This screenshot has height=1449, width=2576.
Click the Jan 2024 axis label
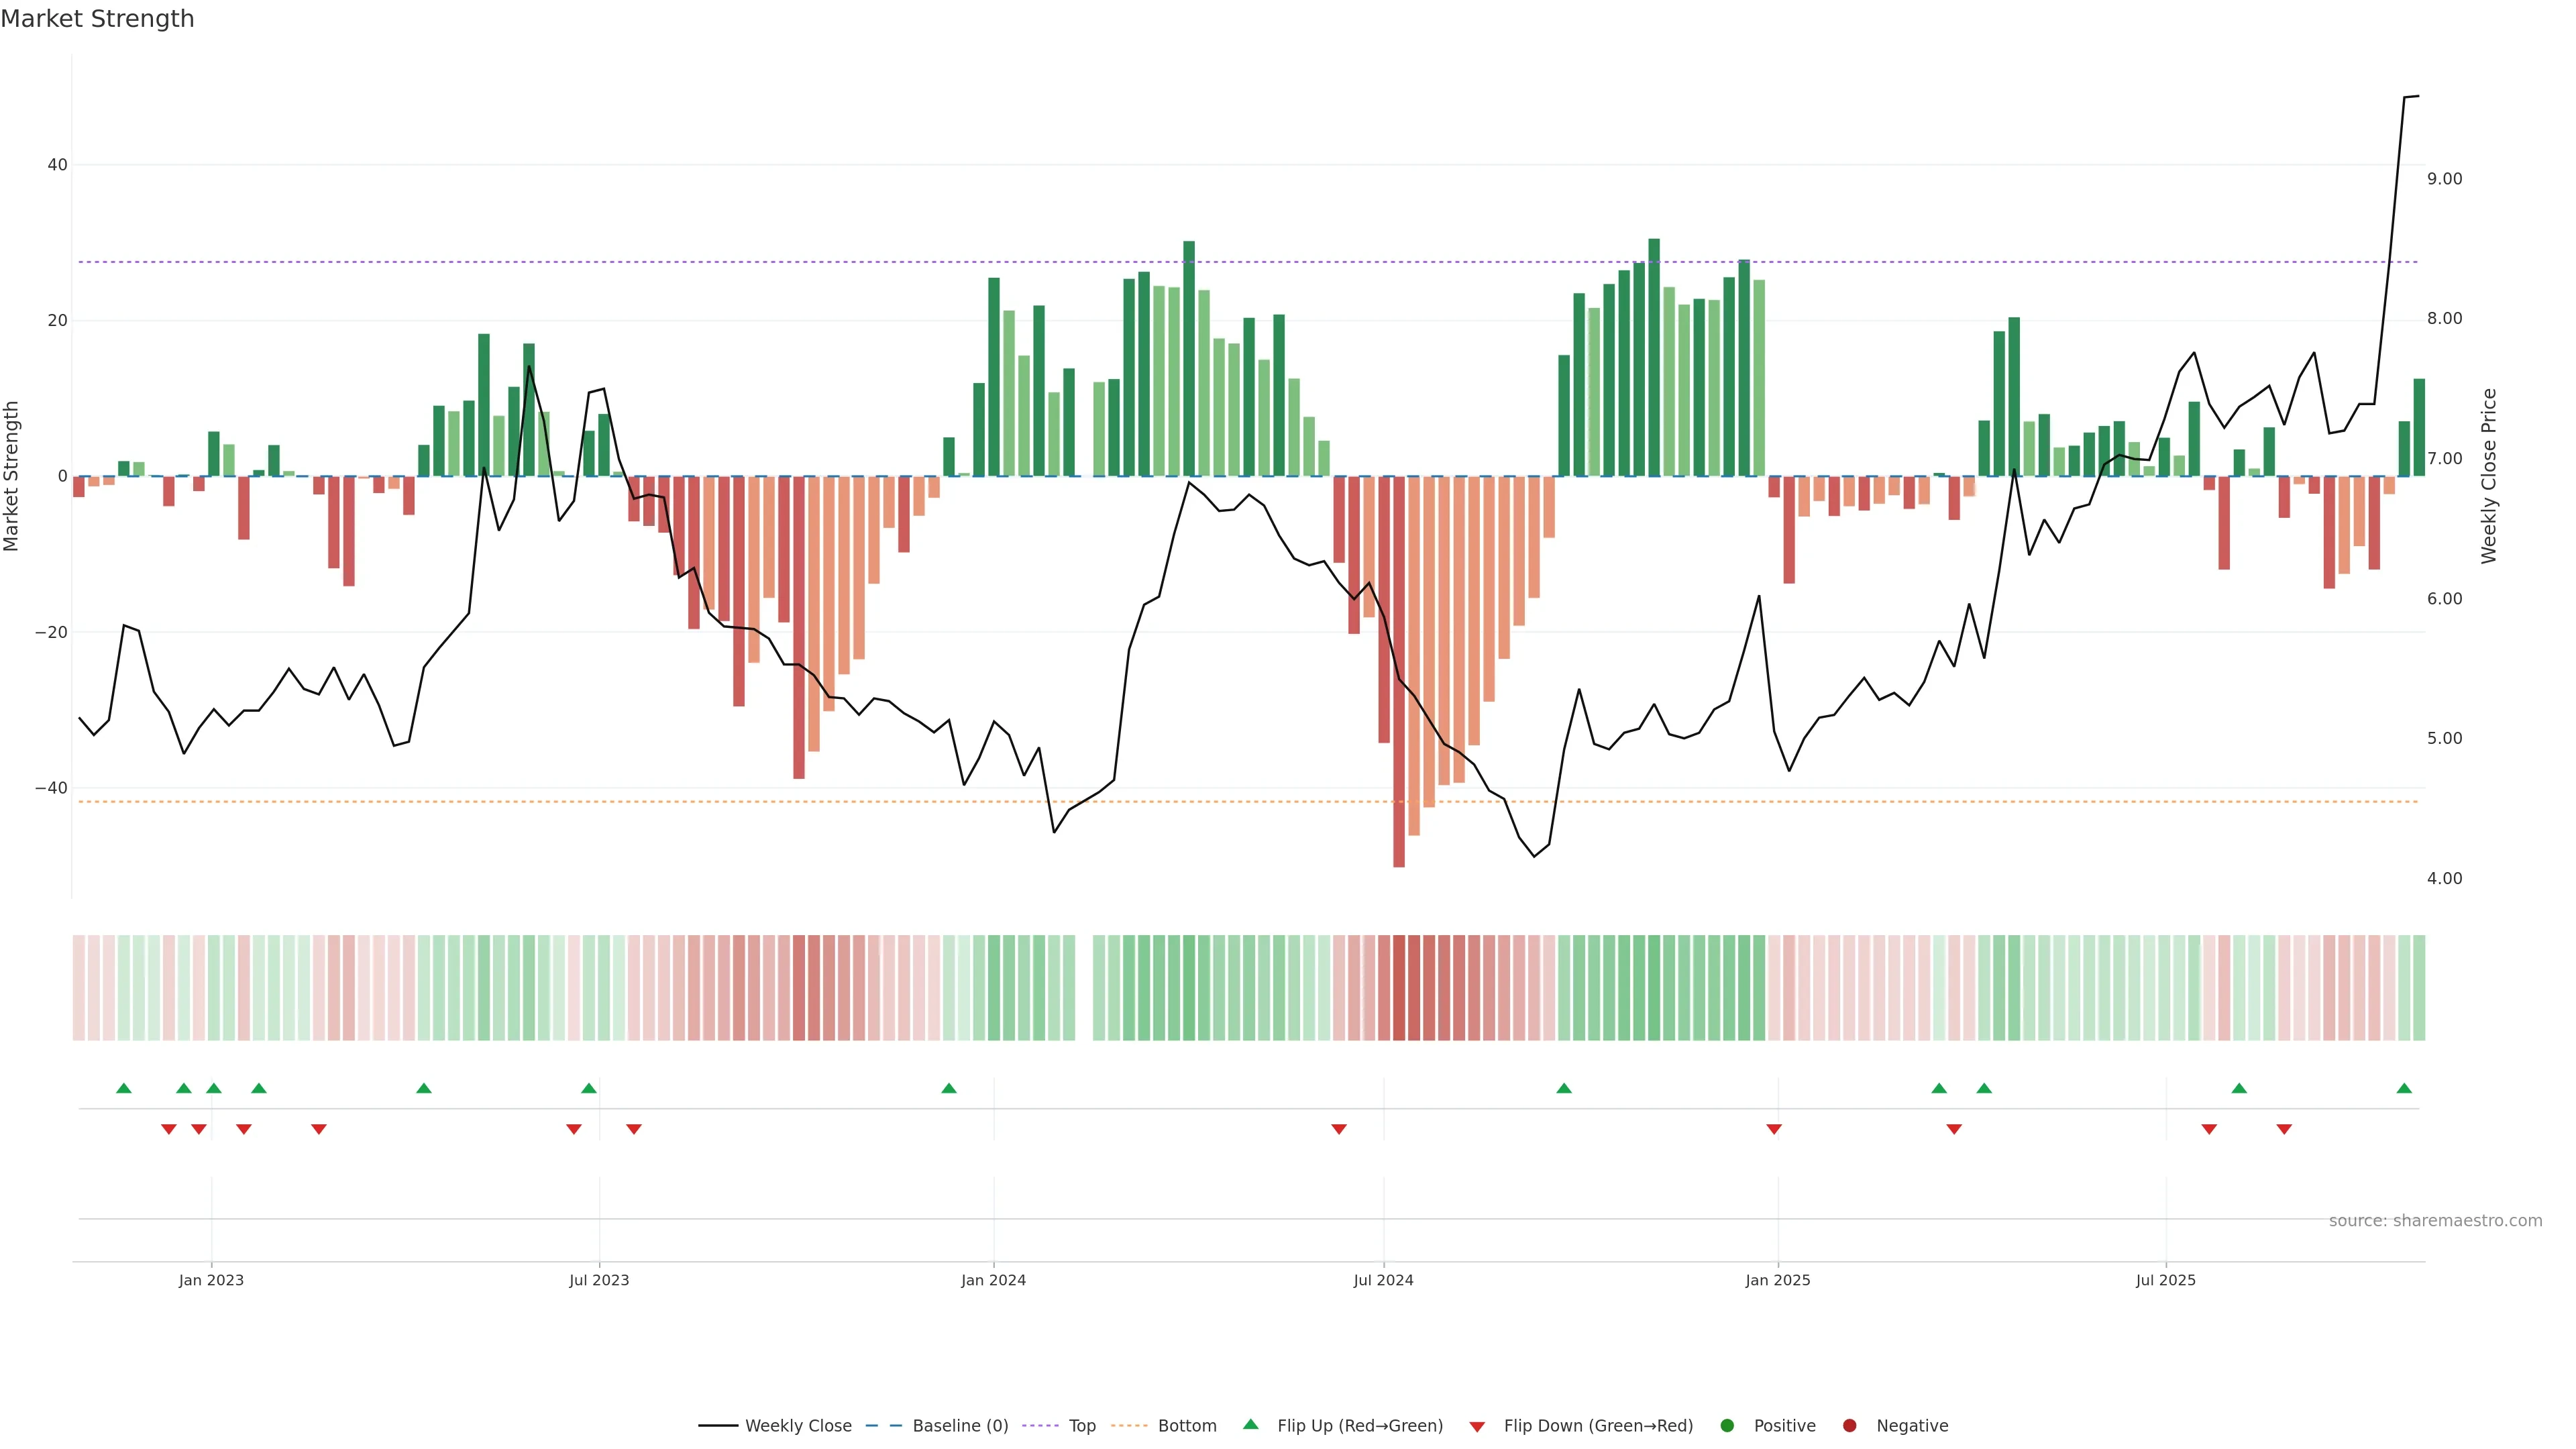tap(993, 1280)
